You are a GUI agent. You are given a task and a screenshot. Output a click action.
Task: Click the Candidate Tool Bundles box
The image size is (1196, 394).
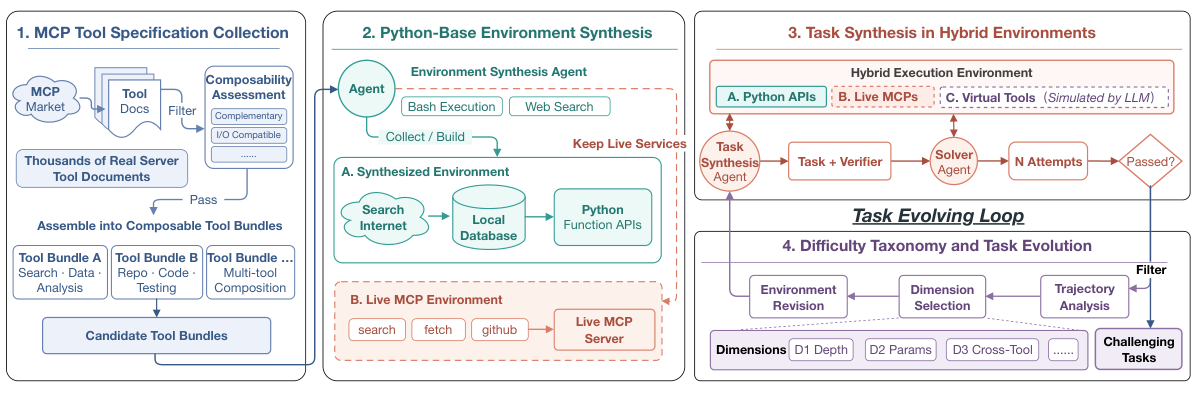[156, 335]
